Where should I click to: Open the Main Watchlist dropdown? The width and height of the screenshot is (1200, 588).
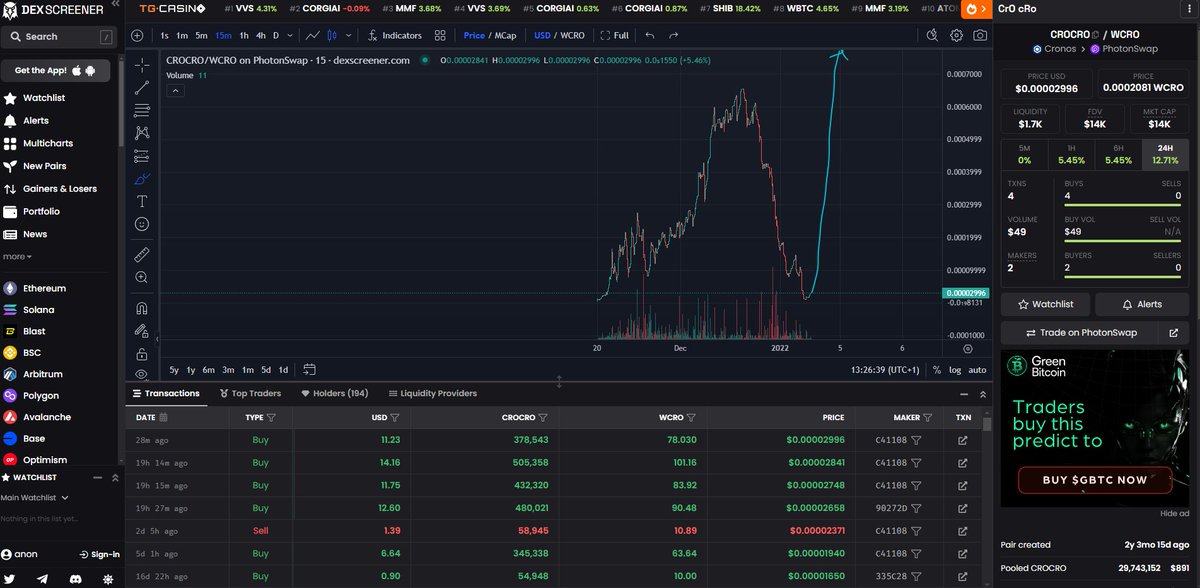pyautogui.click(x=35, y=497)
